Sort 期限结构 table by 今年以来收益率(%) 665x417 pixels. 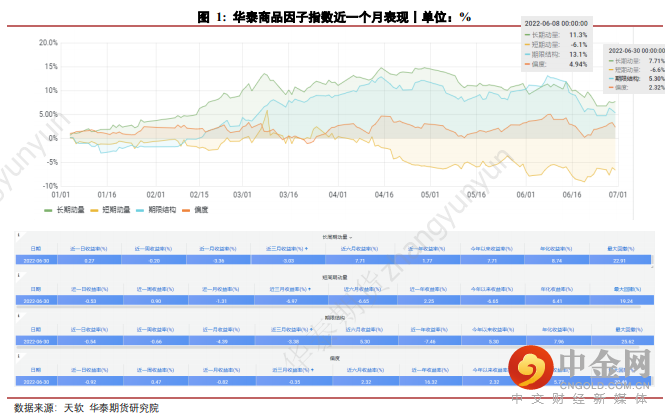(x=493, y=329)
